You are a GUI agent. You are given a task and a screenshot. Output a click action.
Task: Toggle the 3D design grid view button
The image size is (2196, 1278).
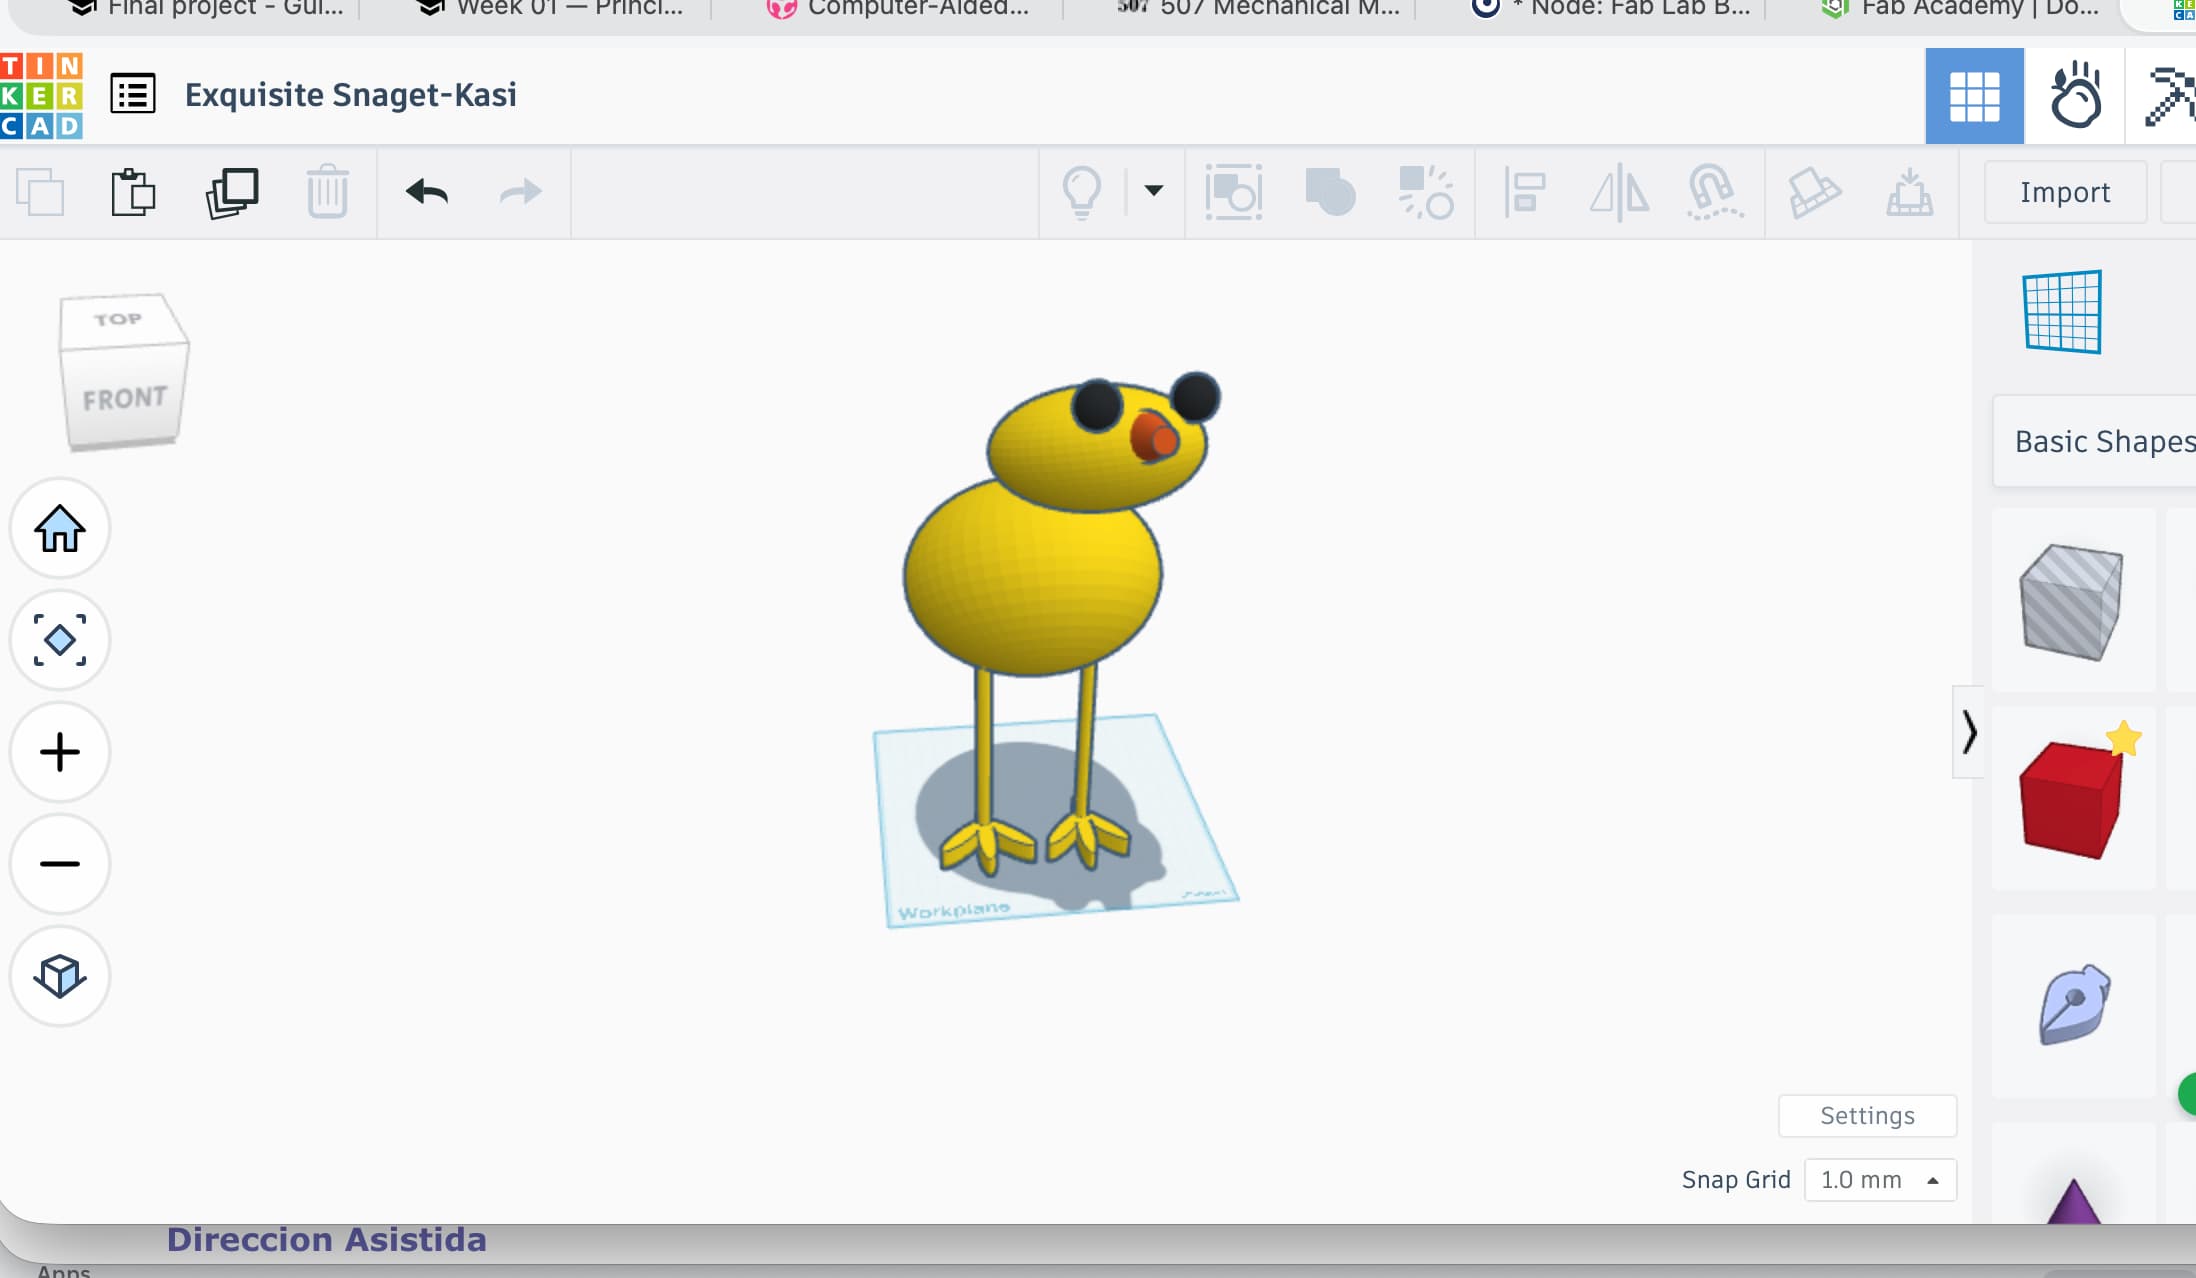[1973, 95]
